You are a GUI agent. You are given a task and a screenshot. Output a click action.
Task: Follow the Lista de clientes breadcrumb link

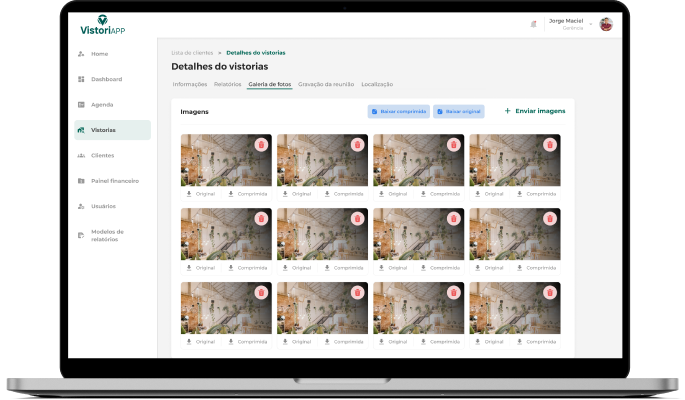[192, 52]
